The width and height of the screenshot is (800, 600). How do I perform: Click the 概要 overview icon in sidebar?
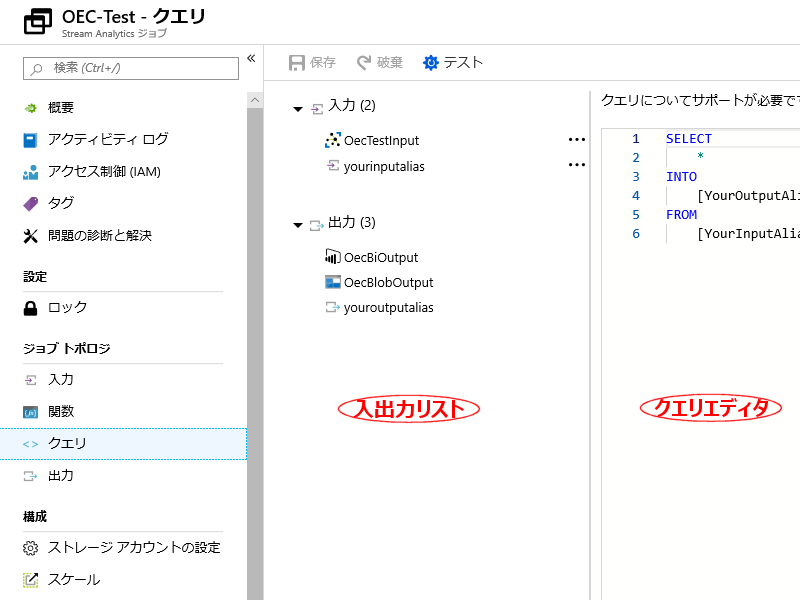click(31, 108)
